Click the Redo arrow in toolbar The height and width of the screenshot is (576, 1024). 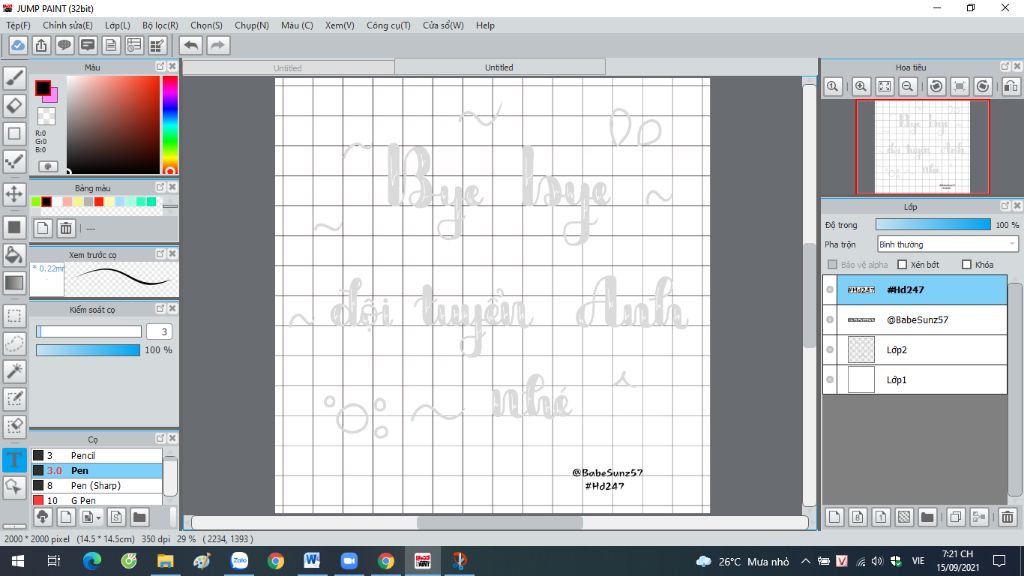pos(218,45)
